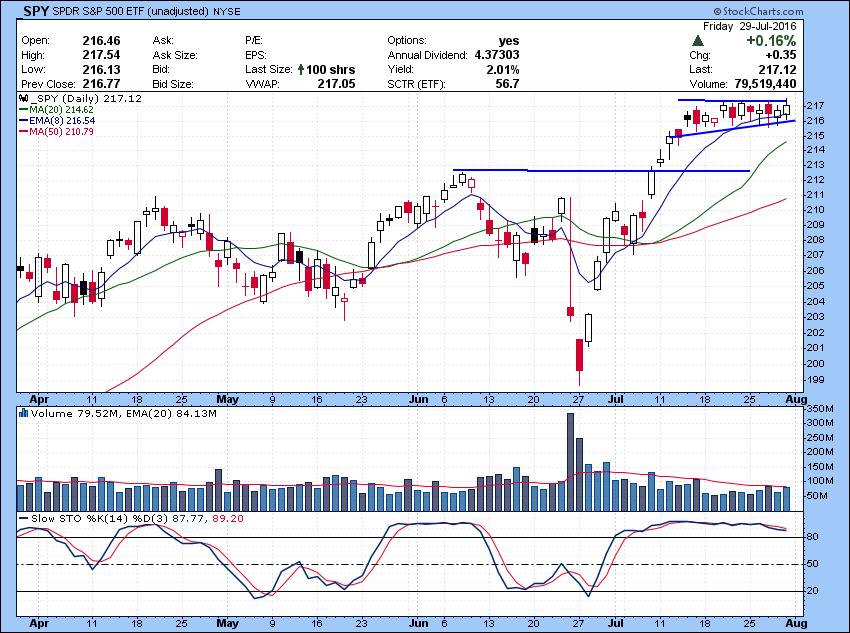Viewport: 850px width, 633px height.
Task: Click the NYSE exchange label
Action: tap(227, 11)
